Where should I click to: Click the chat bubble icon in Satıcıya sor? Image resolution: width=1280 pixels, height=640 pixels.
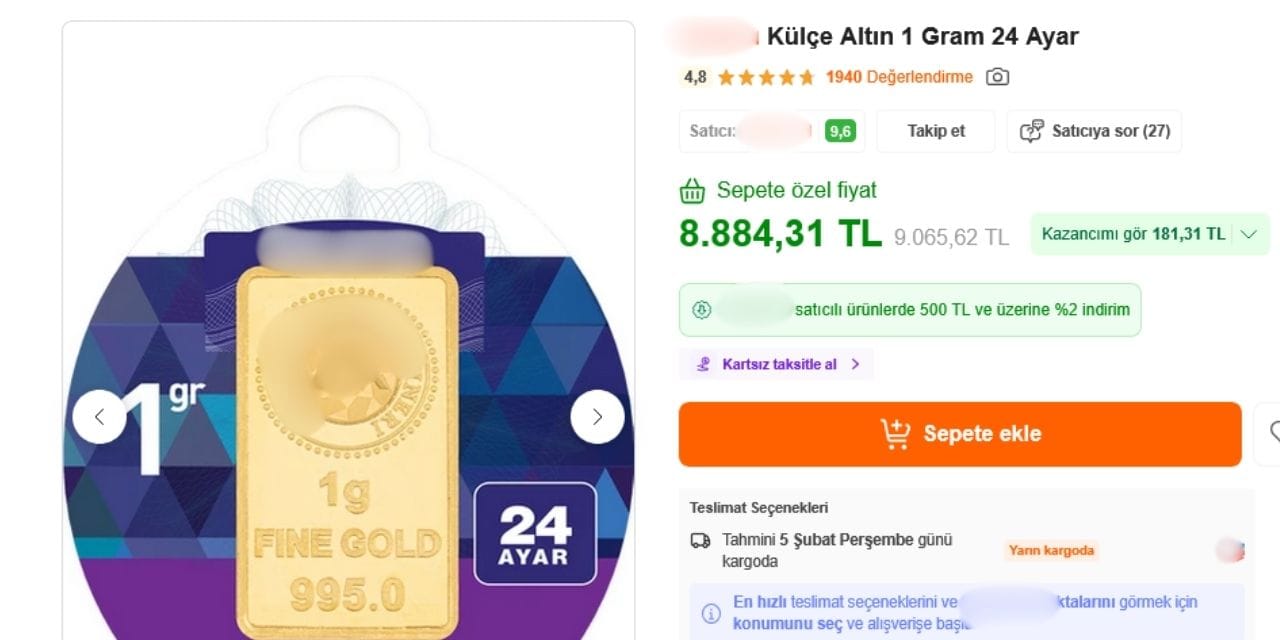1031,131
